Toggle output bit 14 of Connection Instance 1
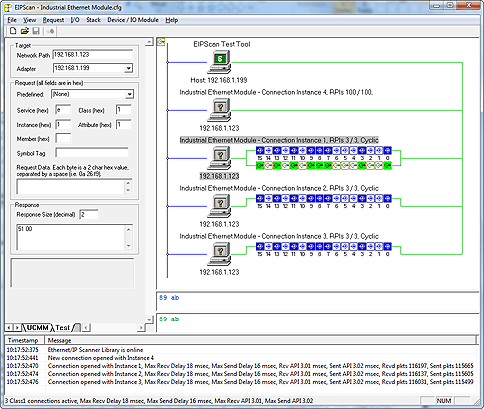This screenshot has height=409, width=484. click(x=268, y=165)
